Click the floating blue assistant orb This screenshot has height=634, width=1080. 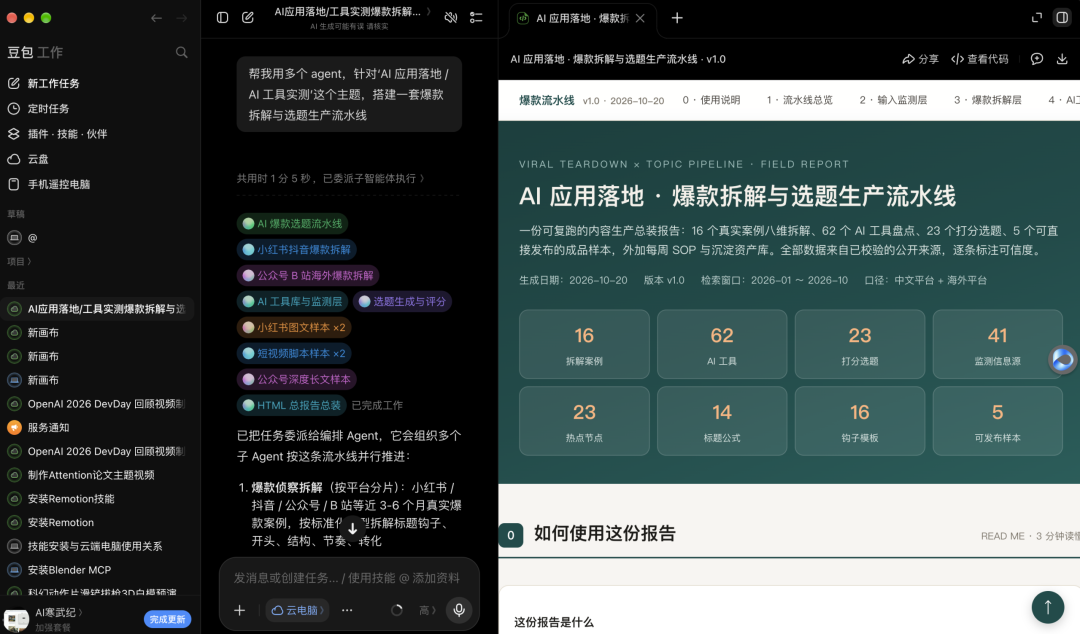point(1063,360)
